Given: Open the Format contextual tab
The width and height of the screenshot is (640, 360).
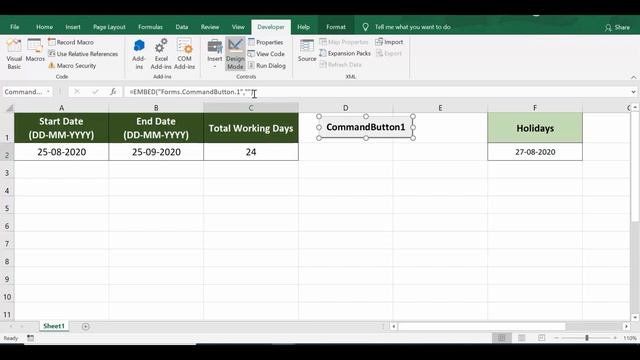Looking at the screenshot, I should coord(336,27).
